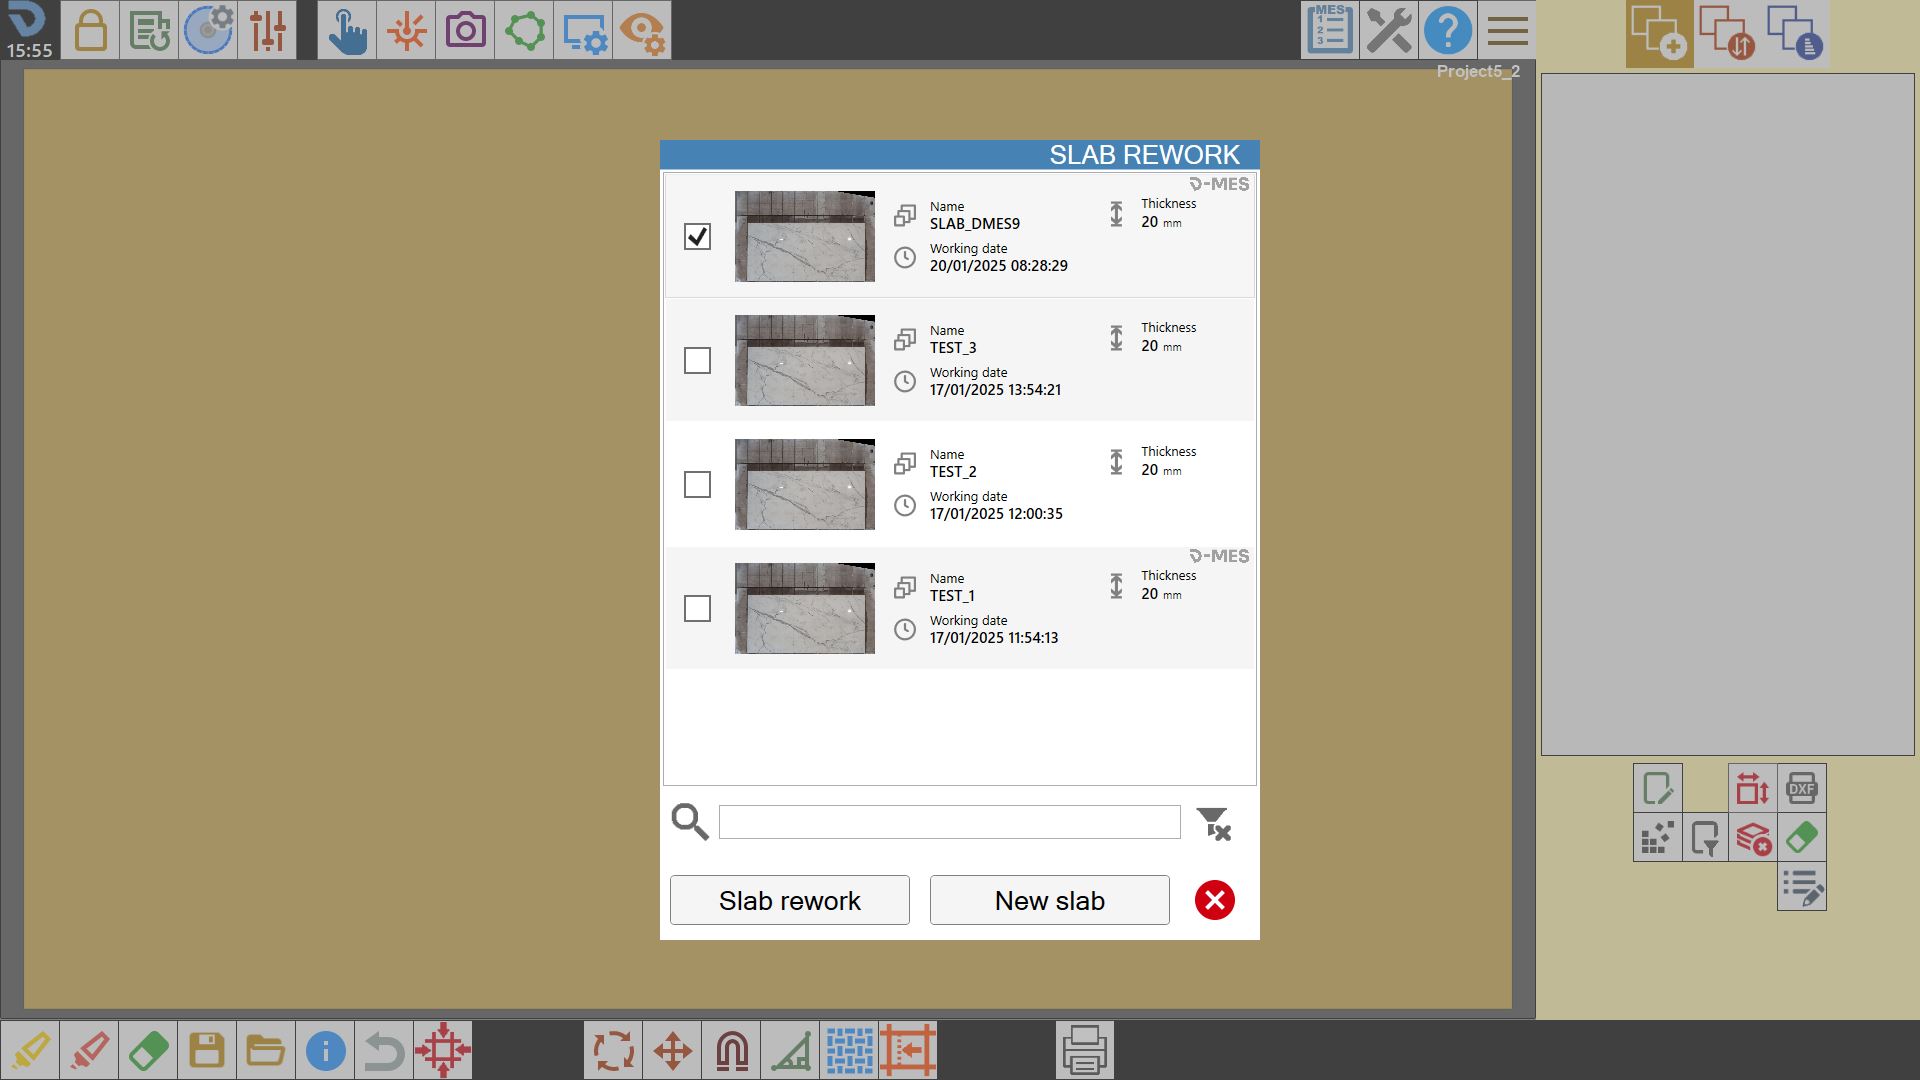Click the add slab layer icon
1920x1080 pixels.
1659,34
